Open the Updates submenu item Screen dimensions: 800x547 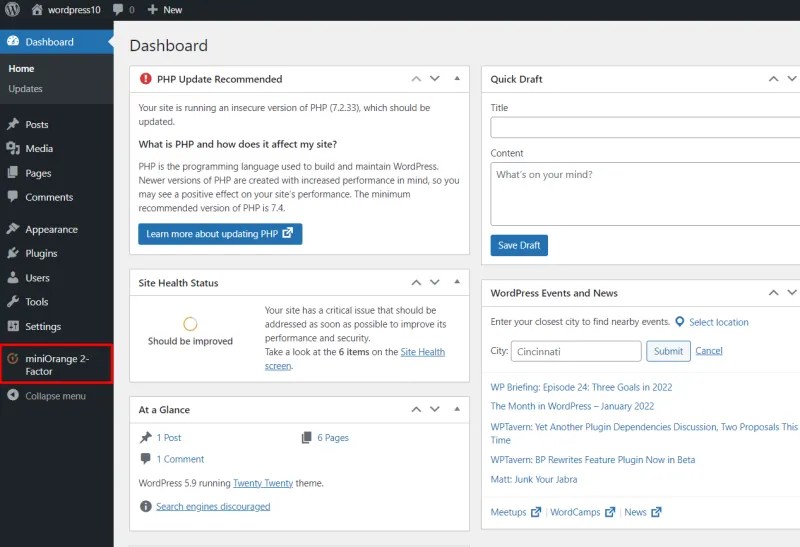[25, 88]
